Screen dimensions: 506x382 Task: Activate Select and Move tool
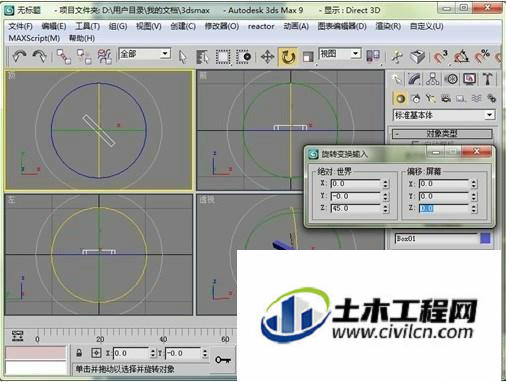tap(267, 57)
